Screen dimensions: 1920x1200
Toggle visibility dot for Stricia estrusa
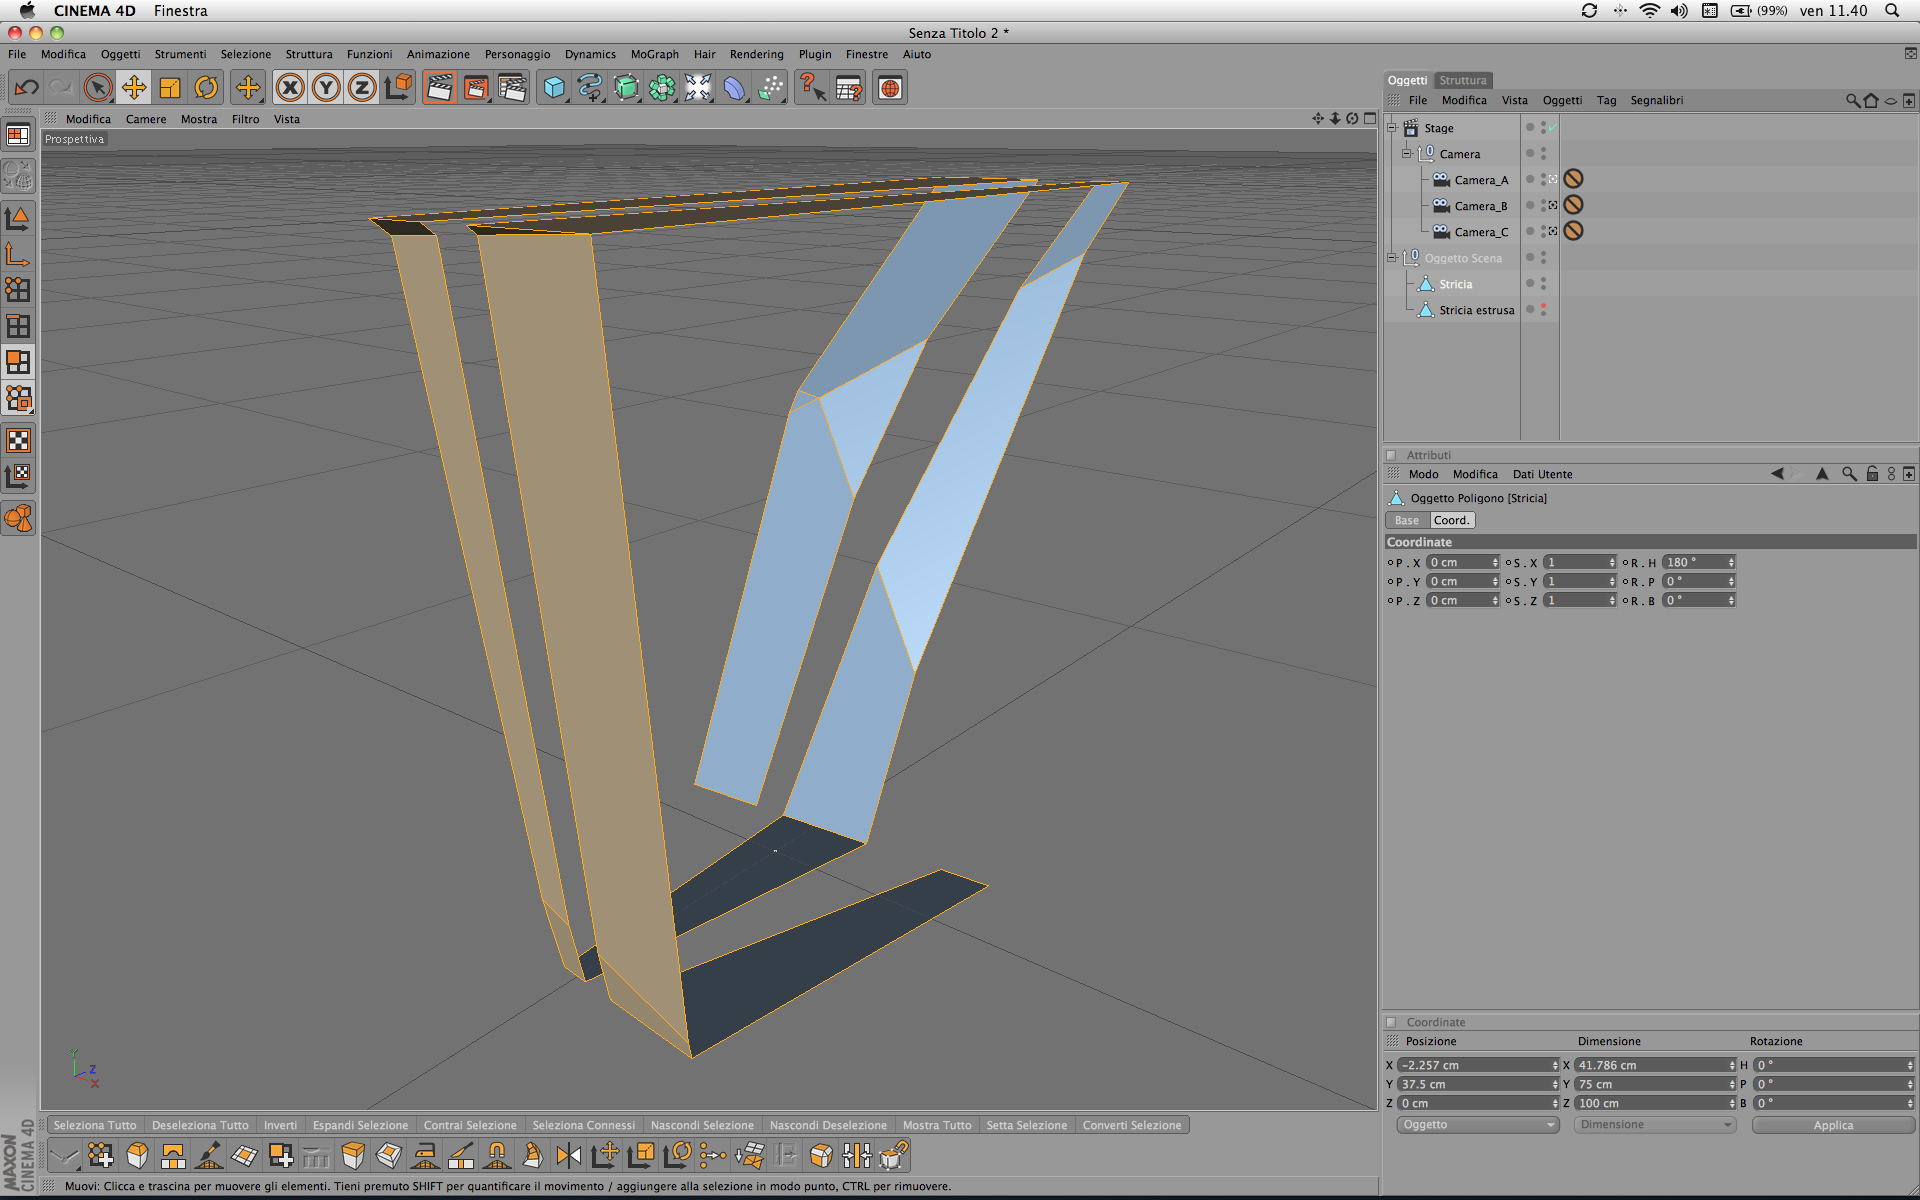click(x=1543, y=307)
